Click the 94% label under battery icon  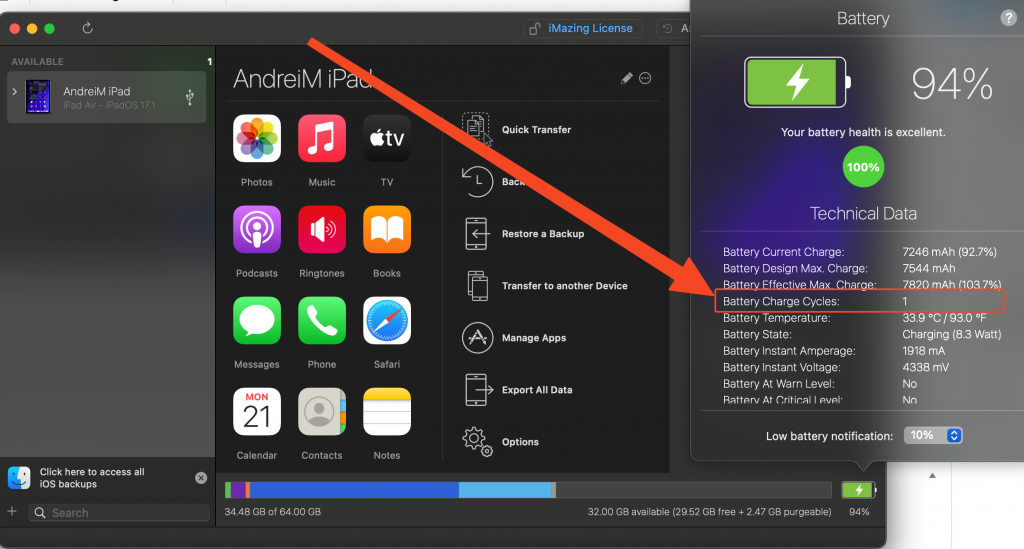point(859,512)
